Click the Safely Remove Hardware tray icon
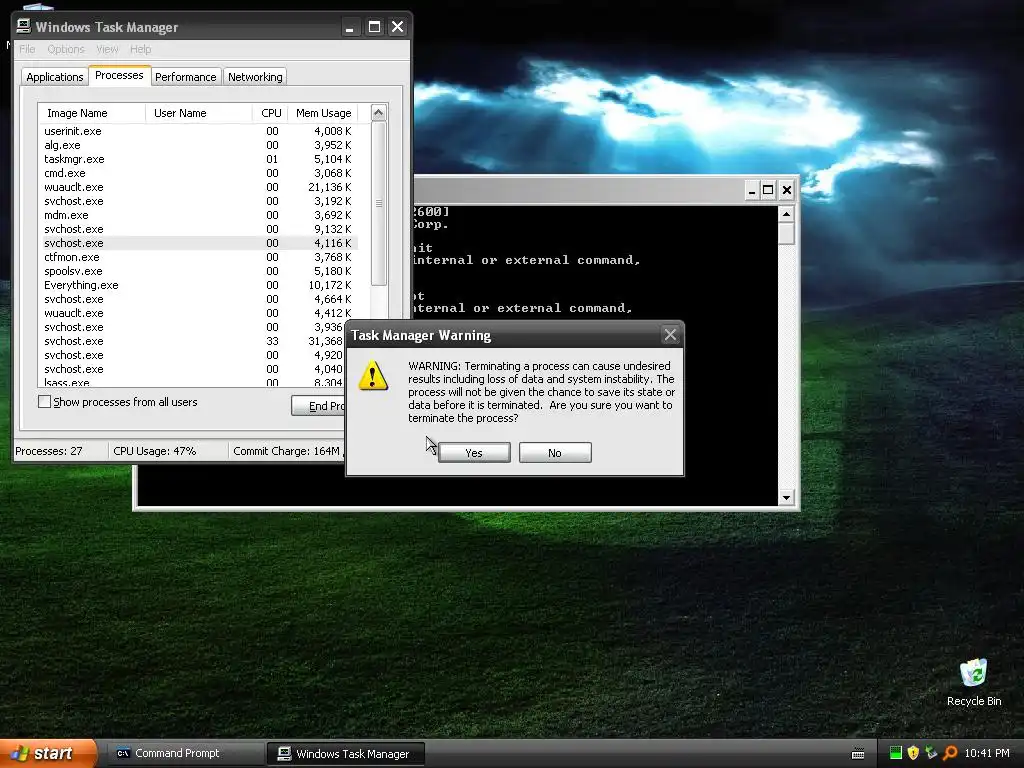Image resolution: width=1024 pixels, height=768 pixels. point(931,753)
